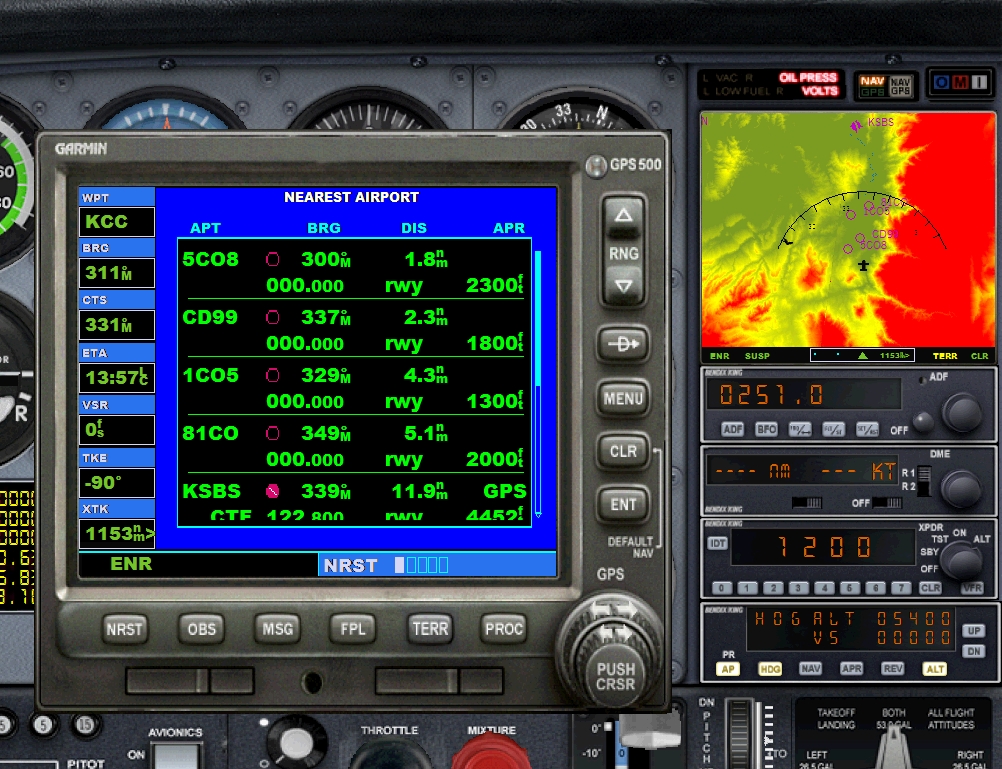
Task: Click the ADF FLT/ET timer button
Action: [x=833, y=429]
